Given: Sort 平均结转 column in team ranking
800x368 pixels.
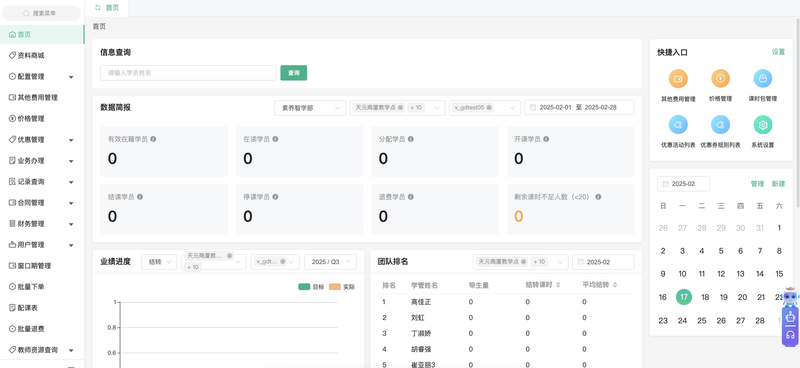Looking at the screenshot, I should [x=616, y=285].
